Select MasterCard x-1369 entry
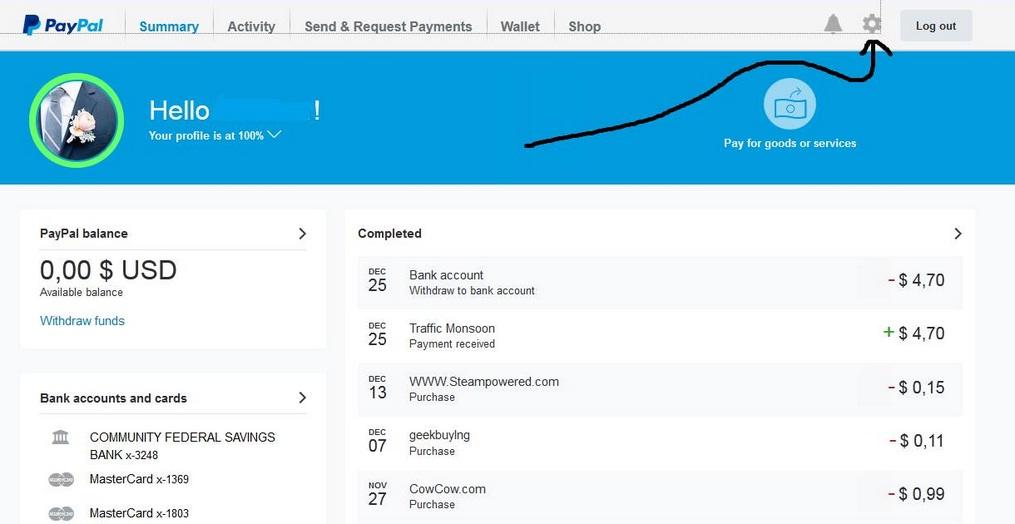The image size is (1015, 524). click(x=139, y=479)
